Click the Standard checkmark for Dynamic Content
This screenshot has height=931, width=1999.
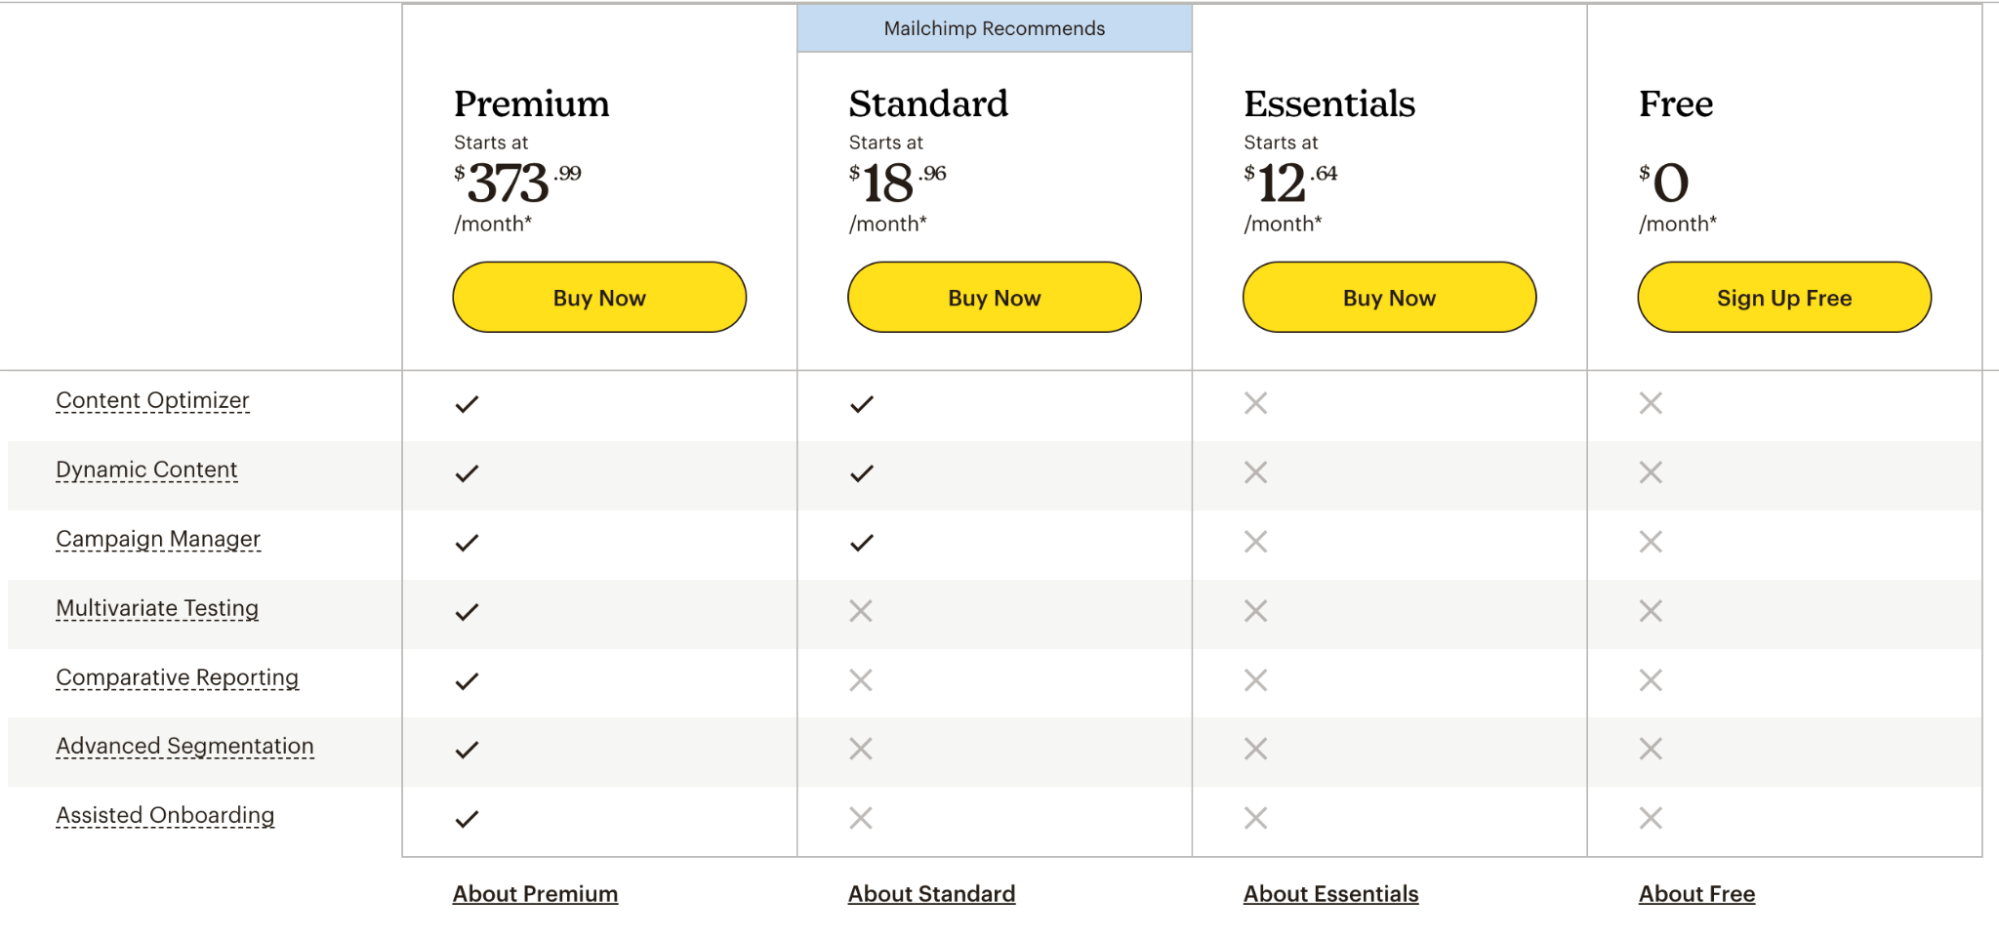(x=861, y=473)
